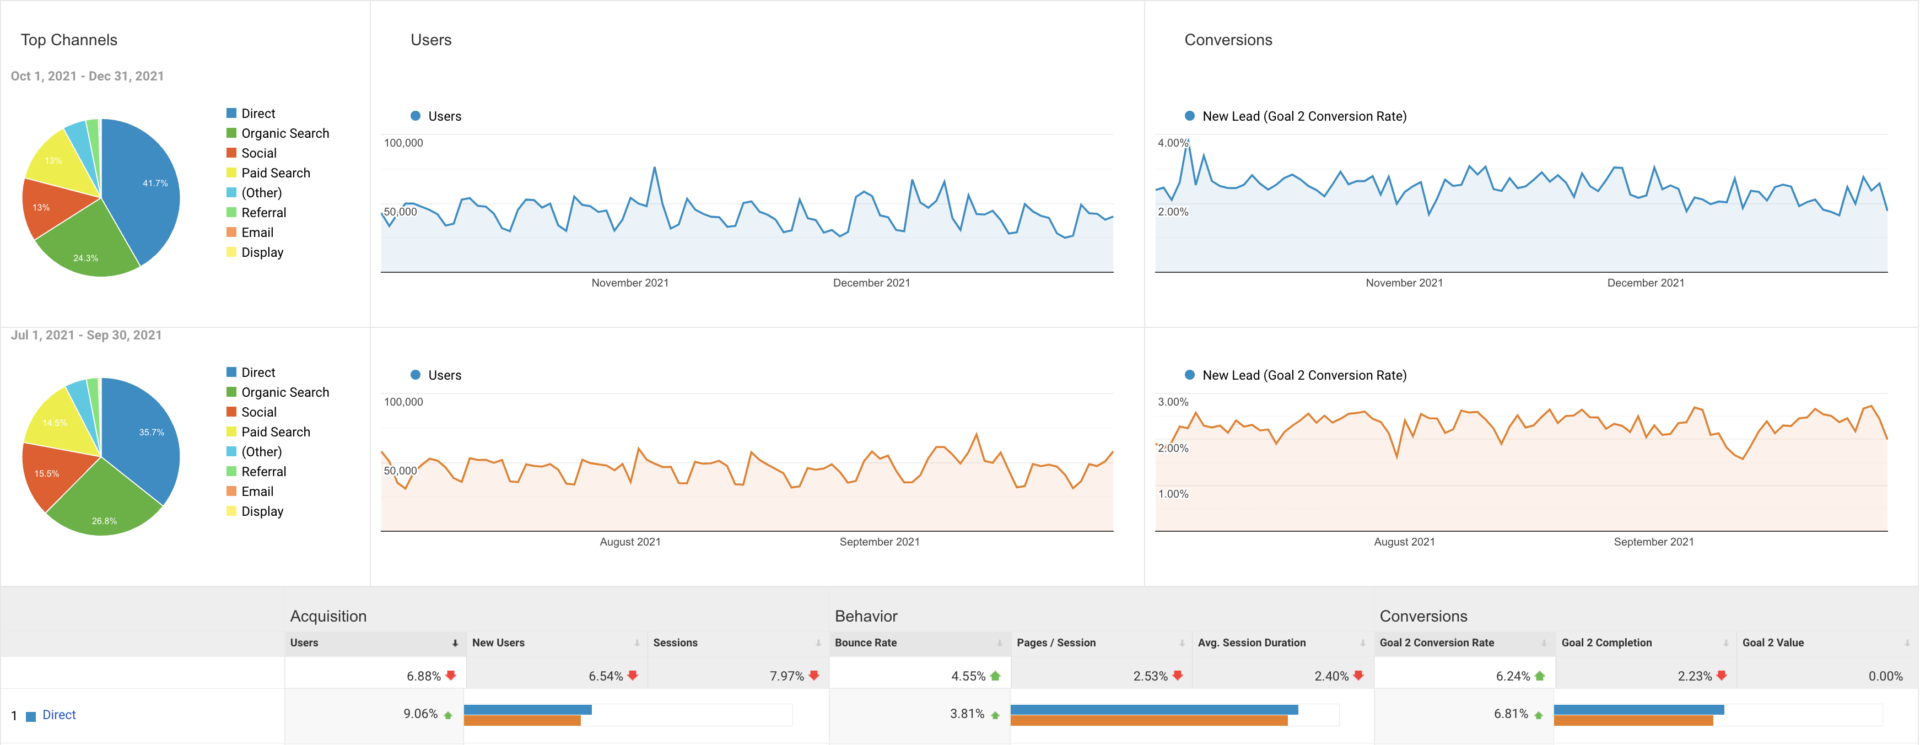The height and width of the screenshot is (745, 1920).
Task: Click sort arrow in Sessions column
Action: [818, 643]
